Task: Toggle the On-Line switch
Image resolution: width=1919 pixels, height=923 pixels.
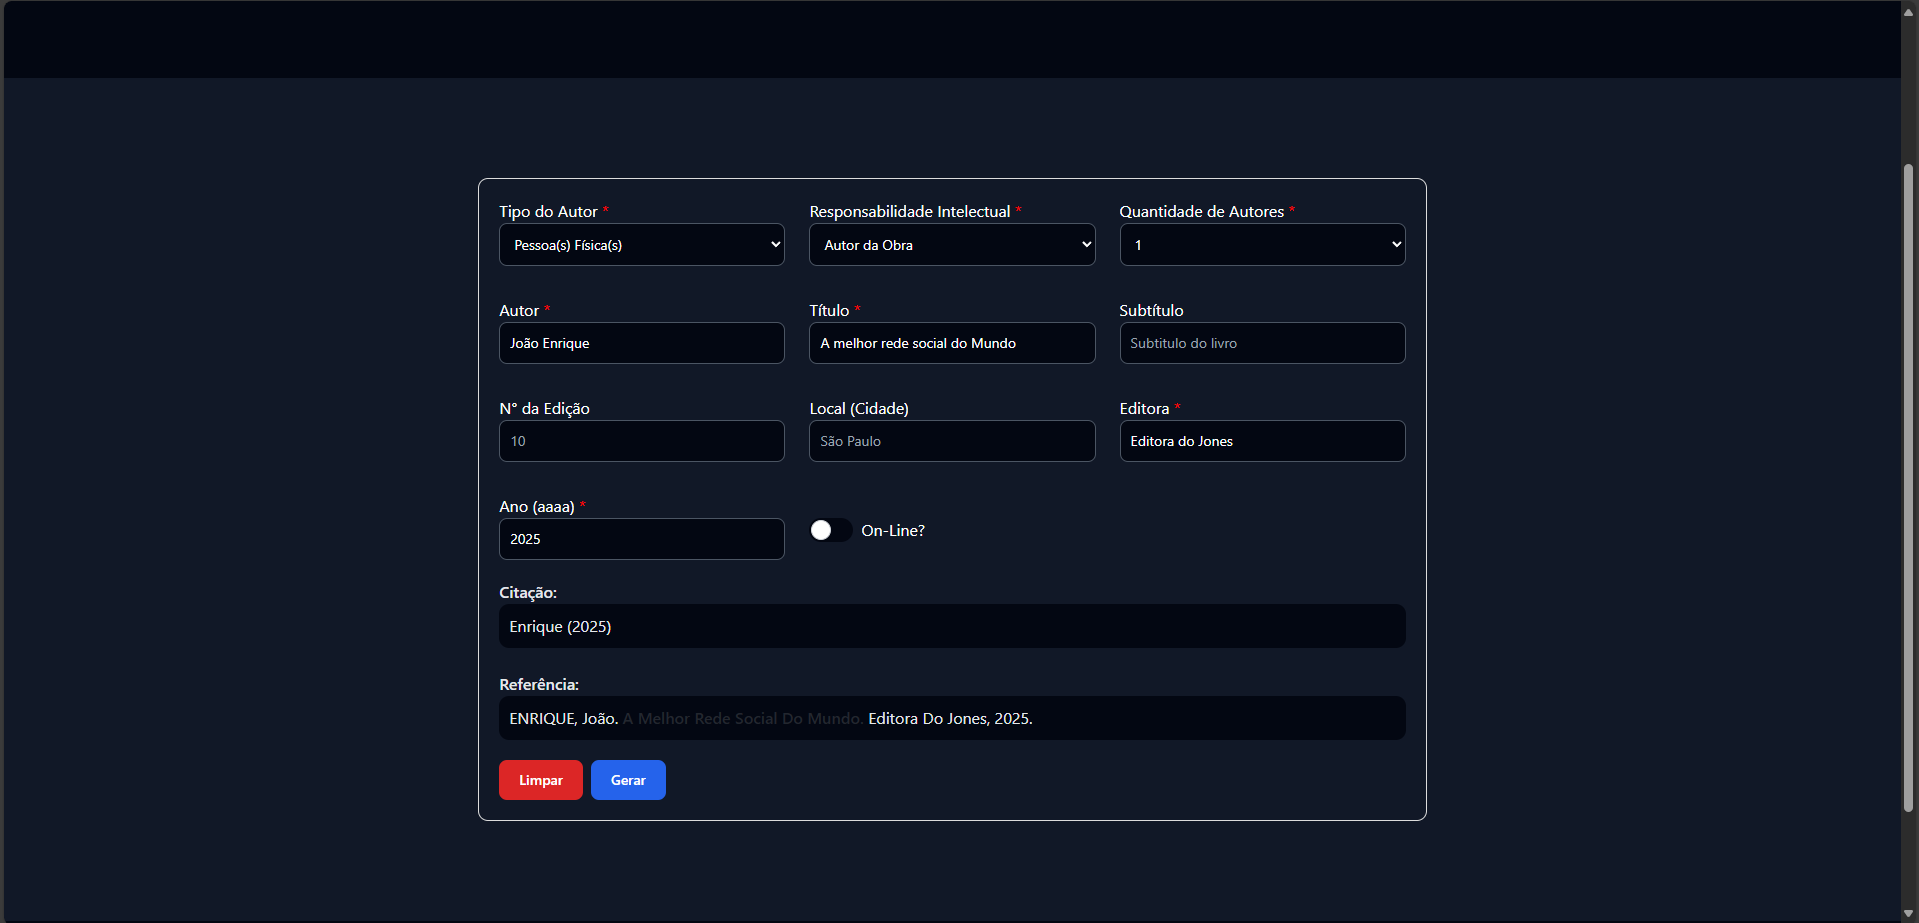Action: point(830,530)
